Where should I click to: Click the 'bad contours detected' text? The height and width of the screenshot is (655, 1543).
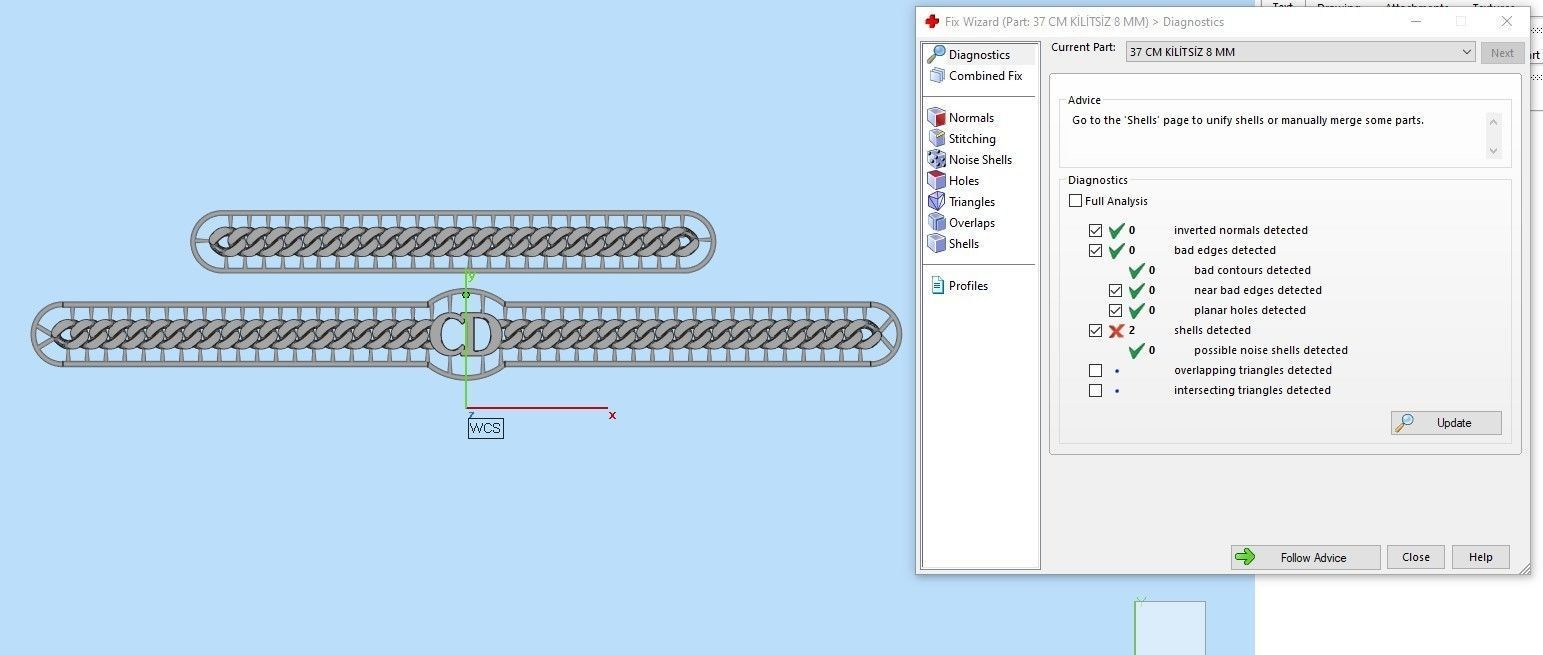pos(1252,270)
